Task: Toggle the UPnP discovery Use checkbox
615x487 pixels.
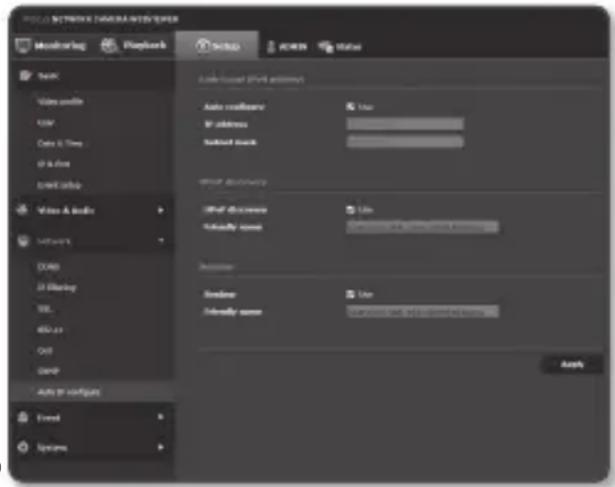Action: point(350,210)
